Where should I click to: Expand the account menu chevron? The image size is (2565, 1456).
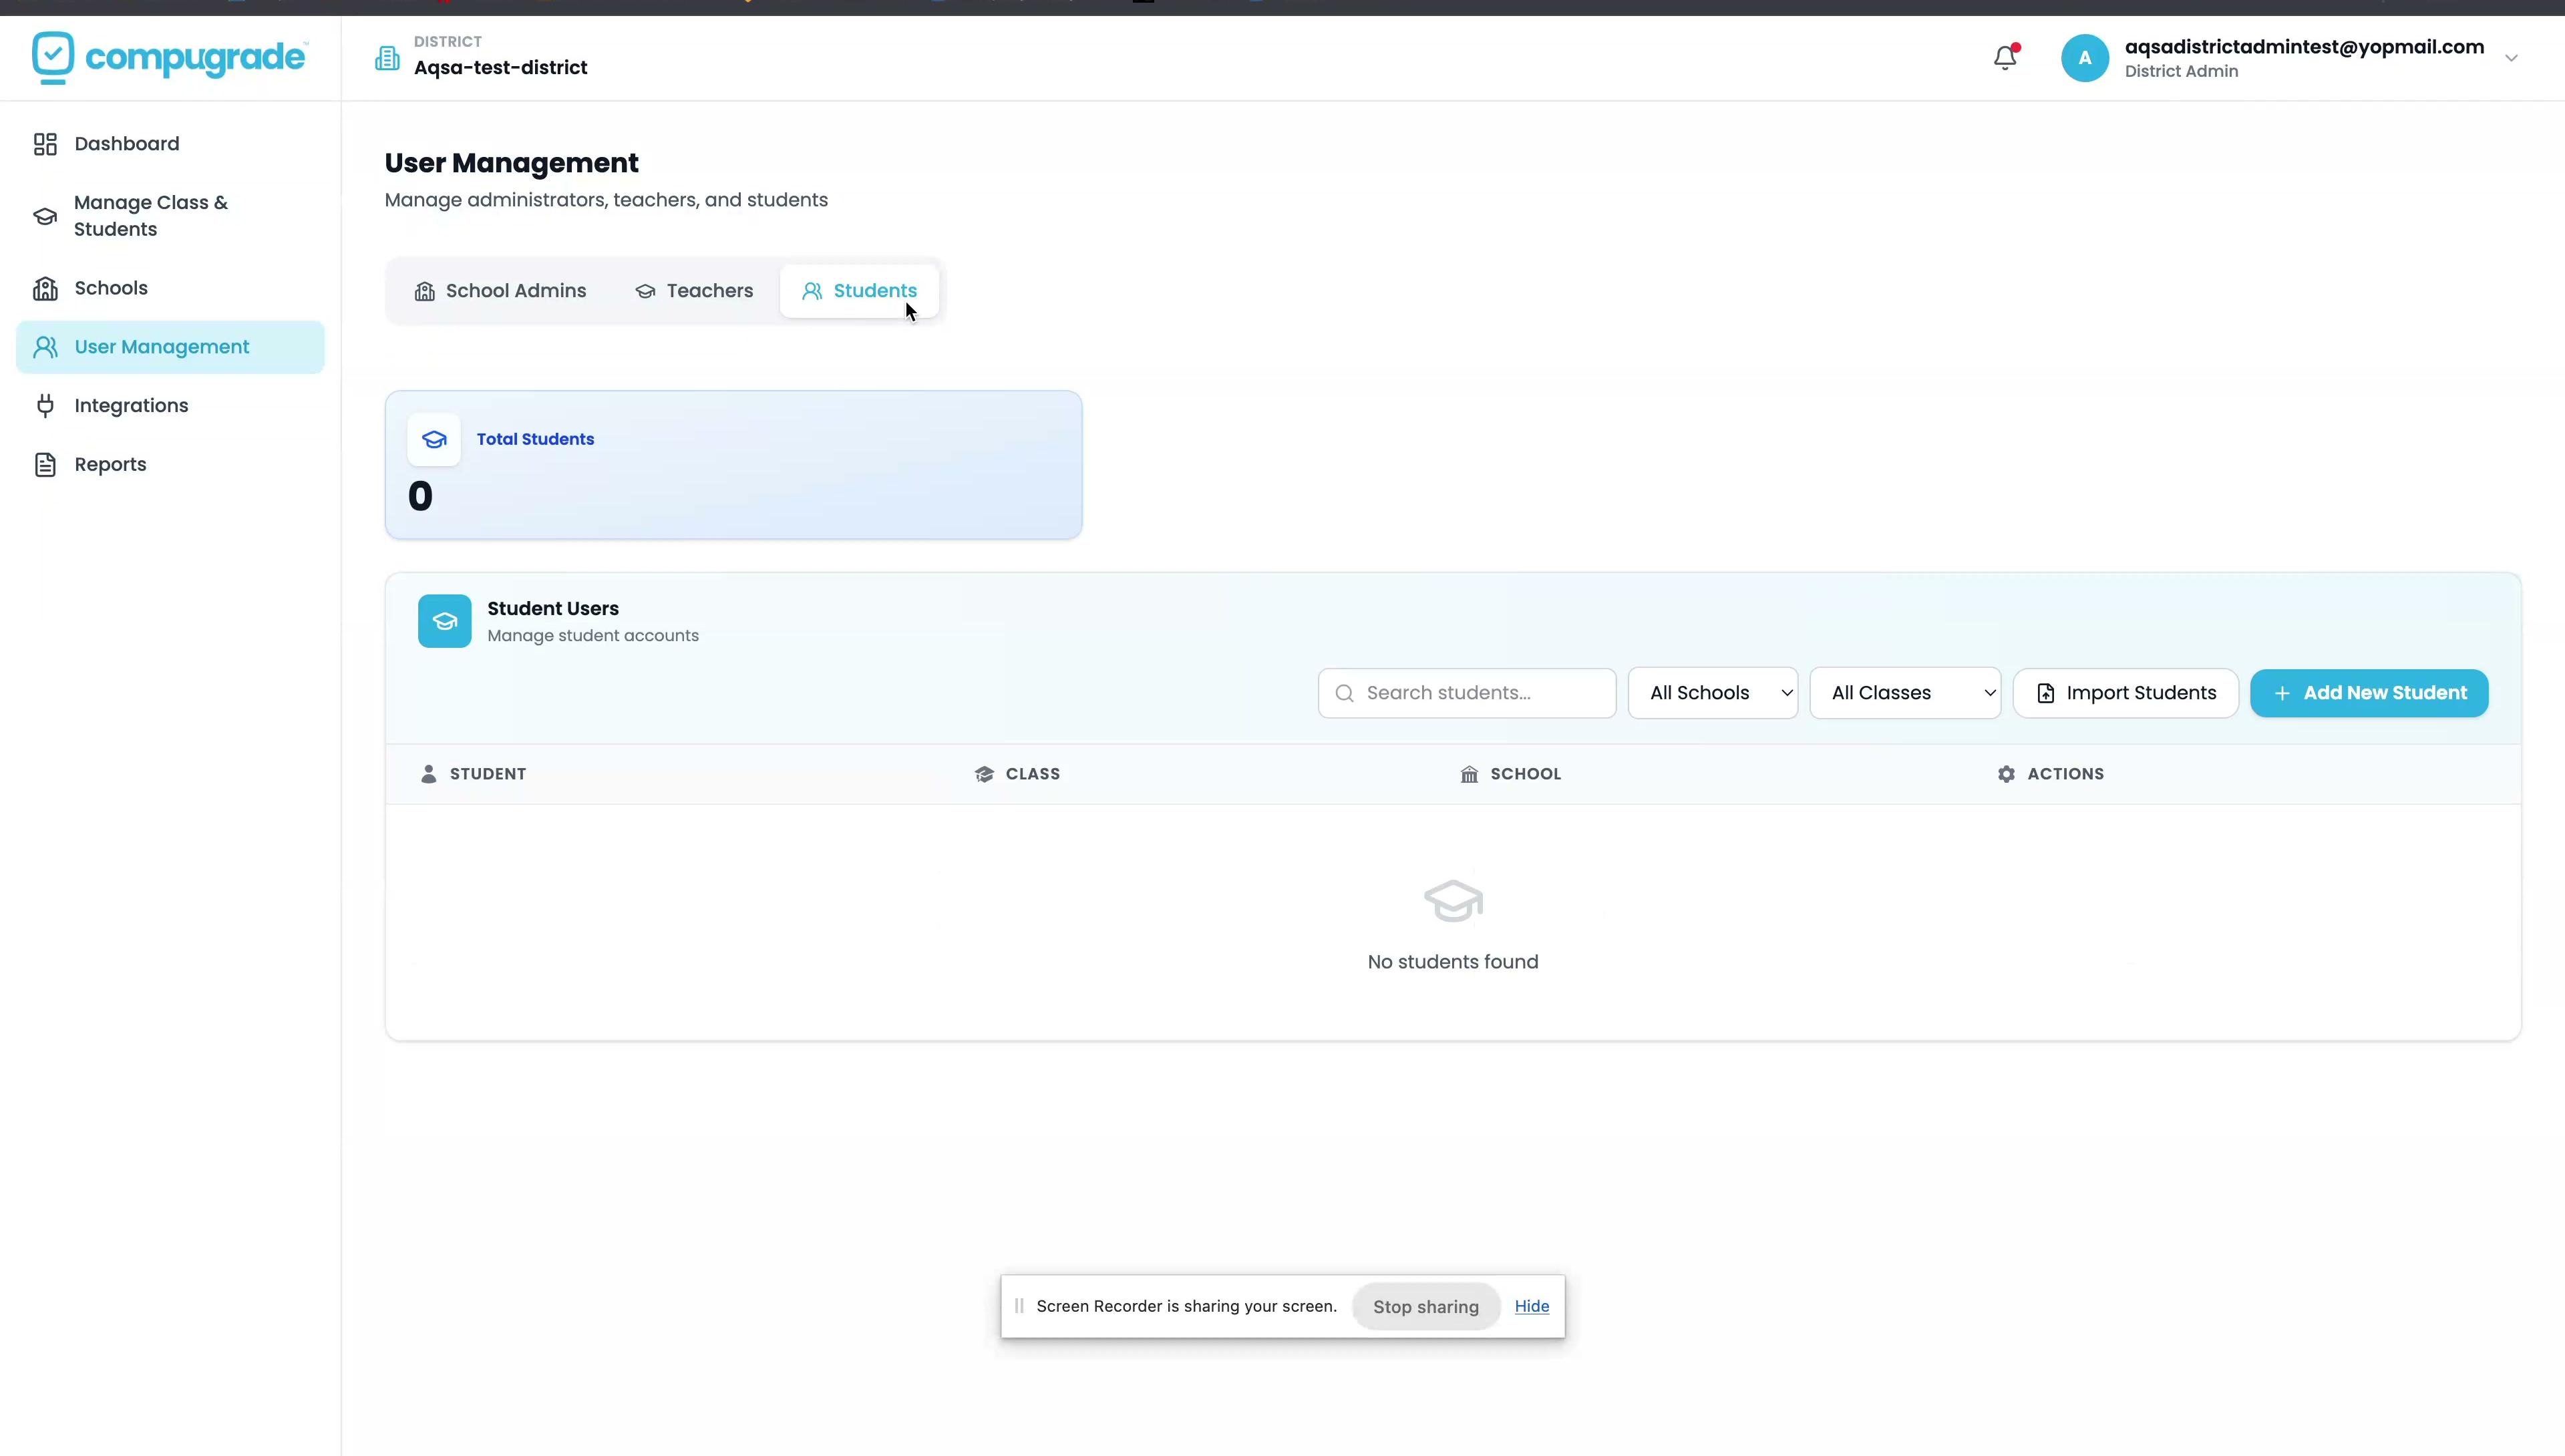pyautogui.click(x=2511, y=58)
